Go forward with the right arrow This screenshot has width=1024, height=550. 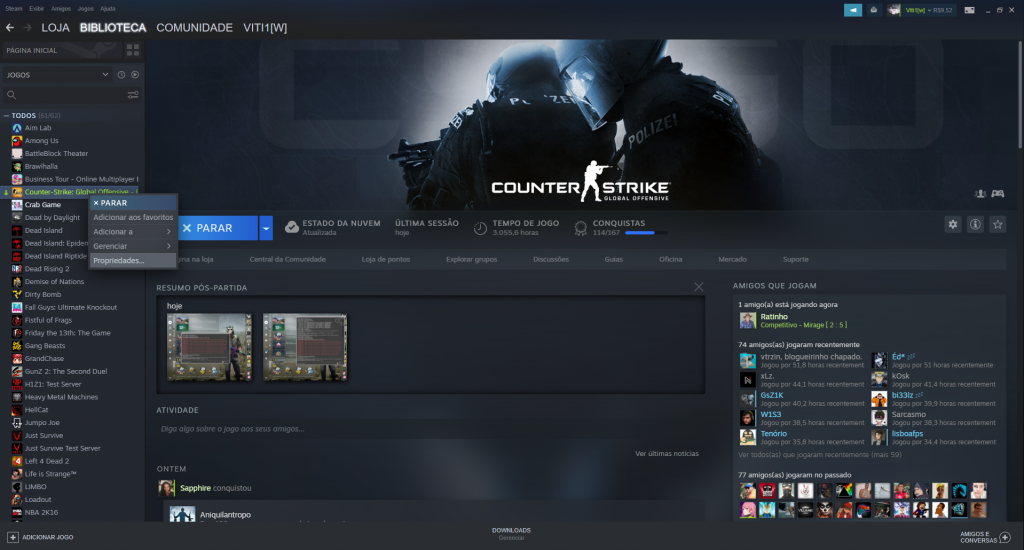click(x=27, y=27)
